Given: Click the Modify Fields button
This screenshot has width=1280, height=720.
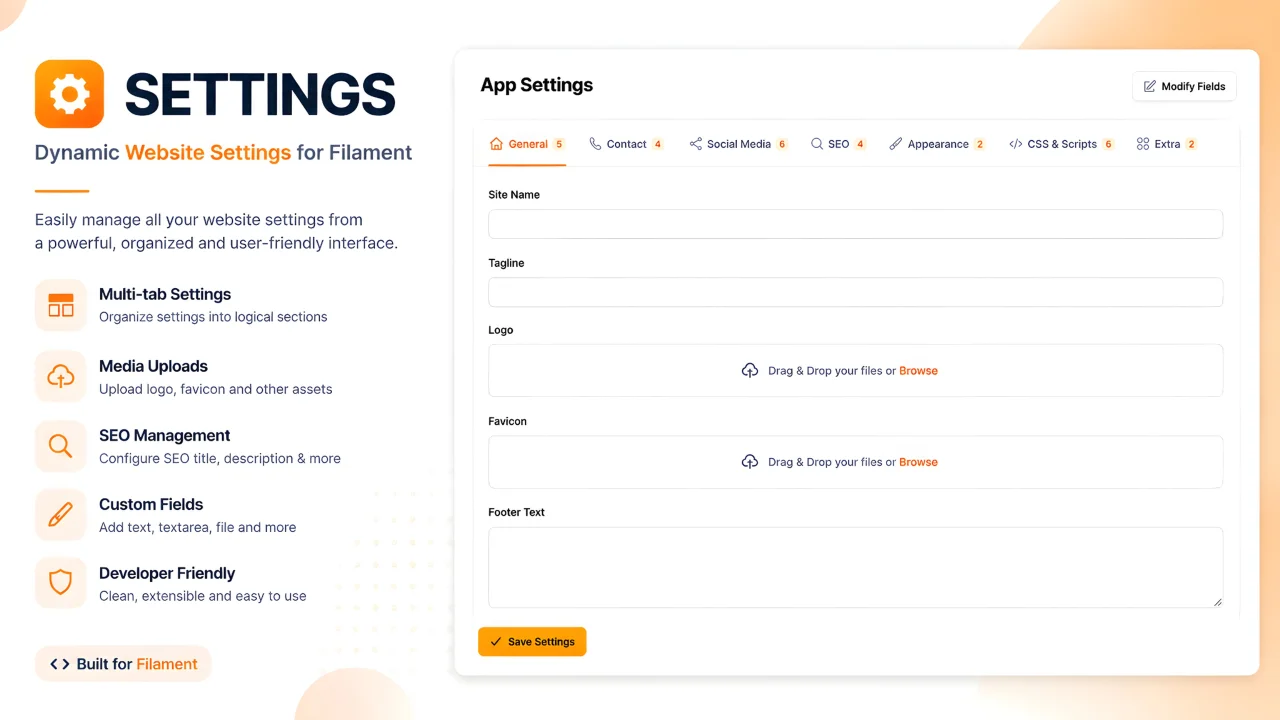Looking at the screenshot, I should pyautogui.click(x=1184, y=87).
